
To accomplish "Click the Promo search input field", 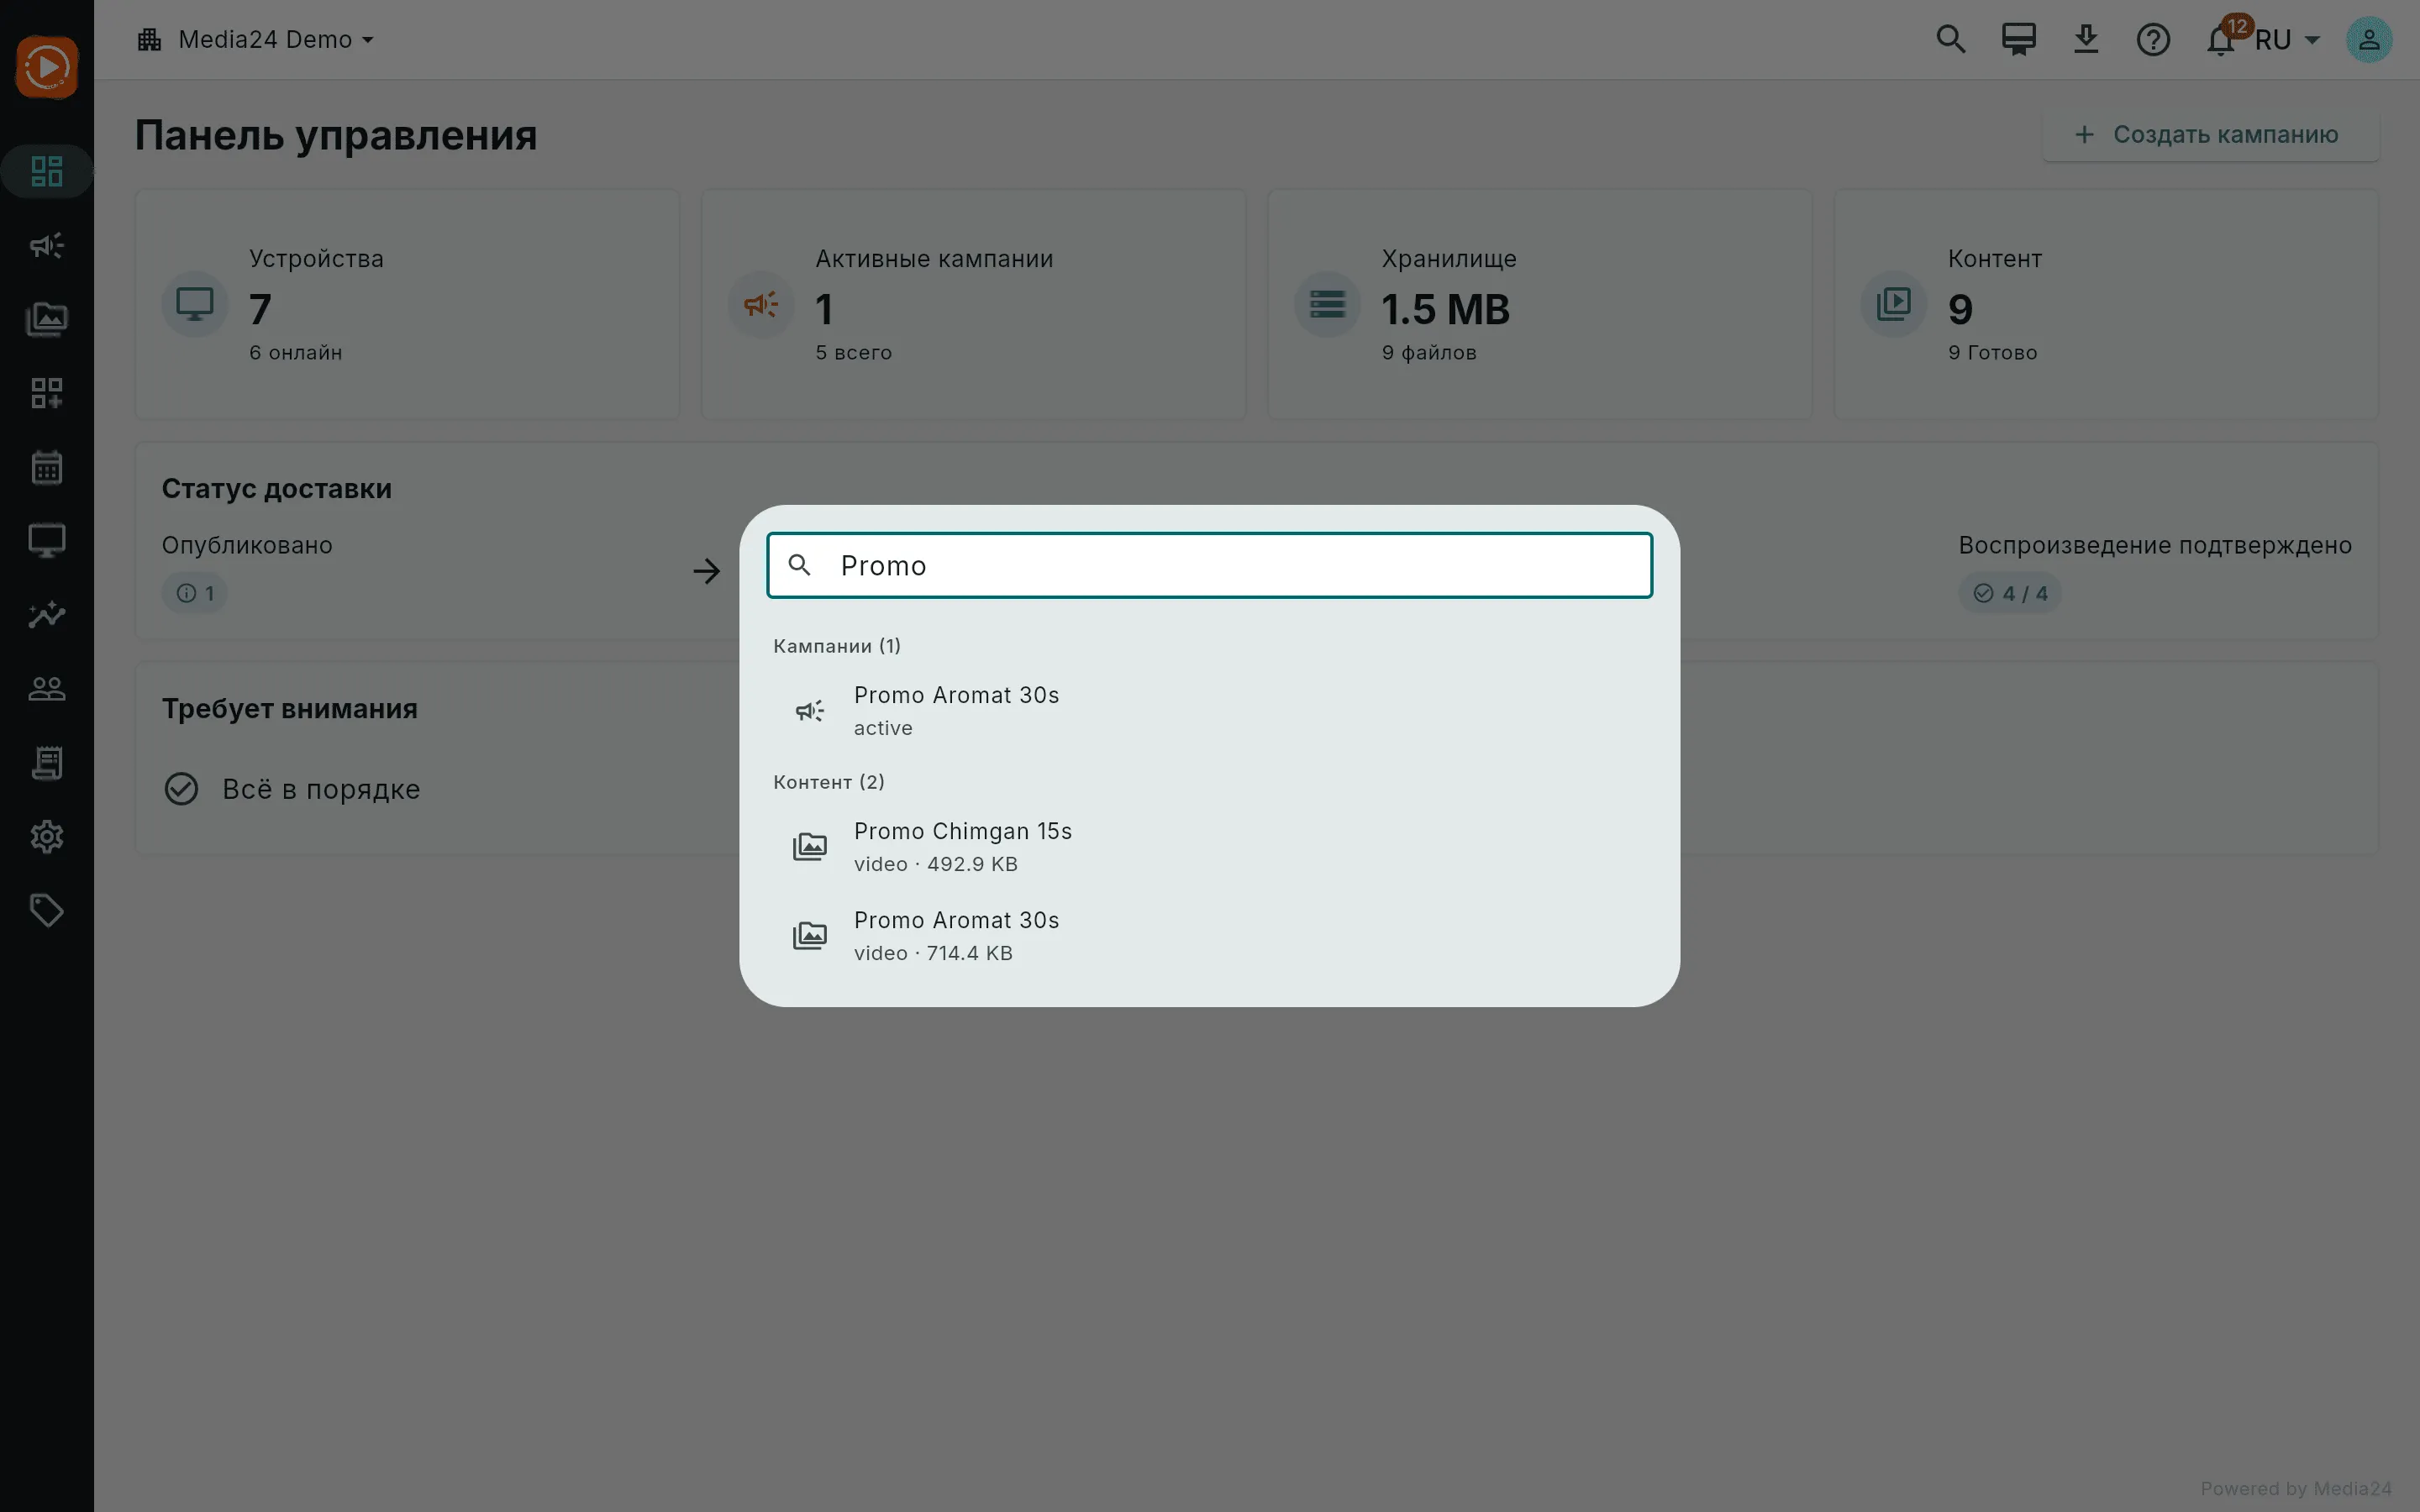I will coord(1209,566).
